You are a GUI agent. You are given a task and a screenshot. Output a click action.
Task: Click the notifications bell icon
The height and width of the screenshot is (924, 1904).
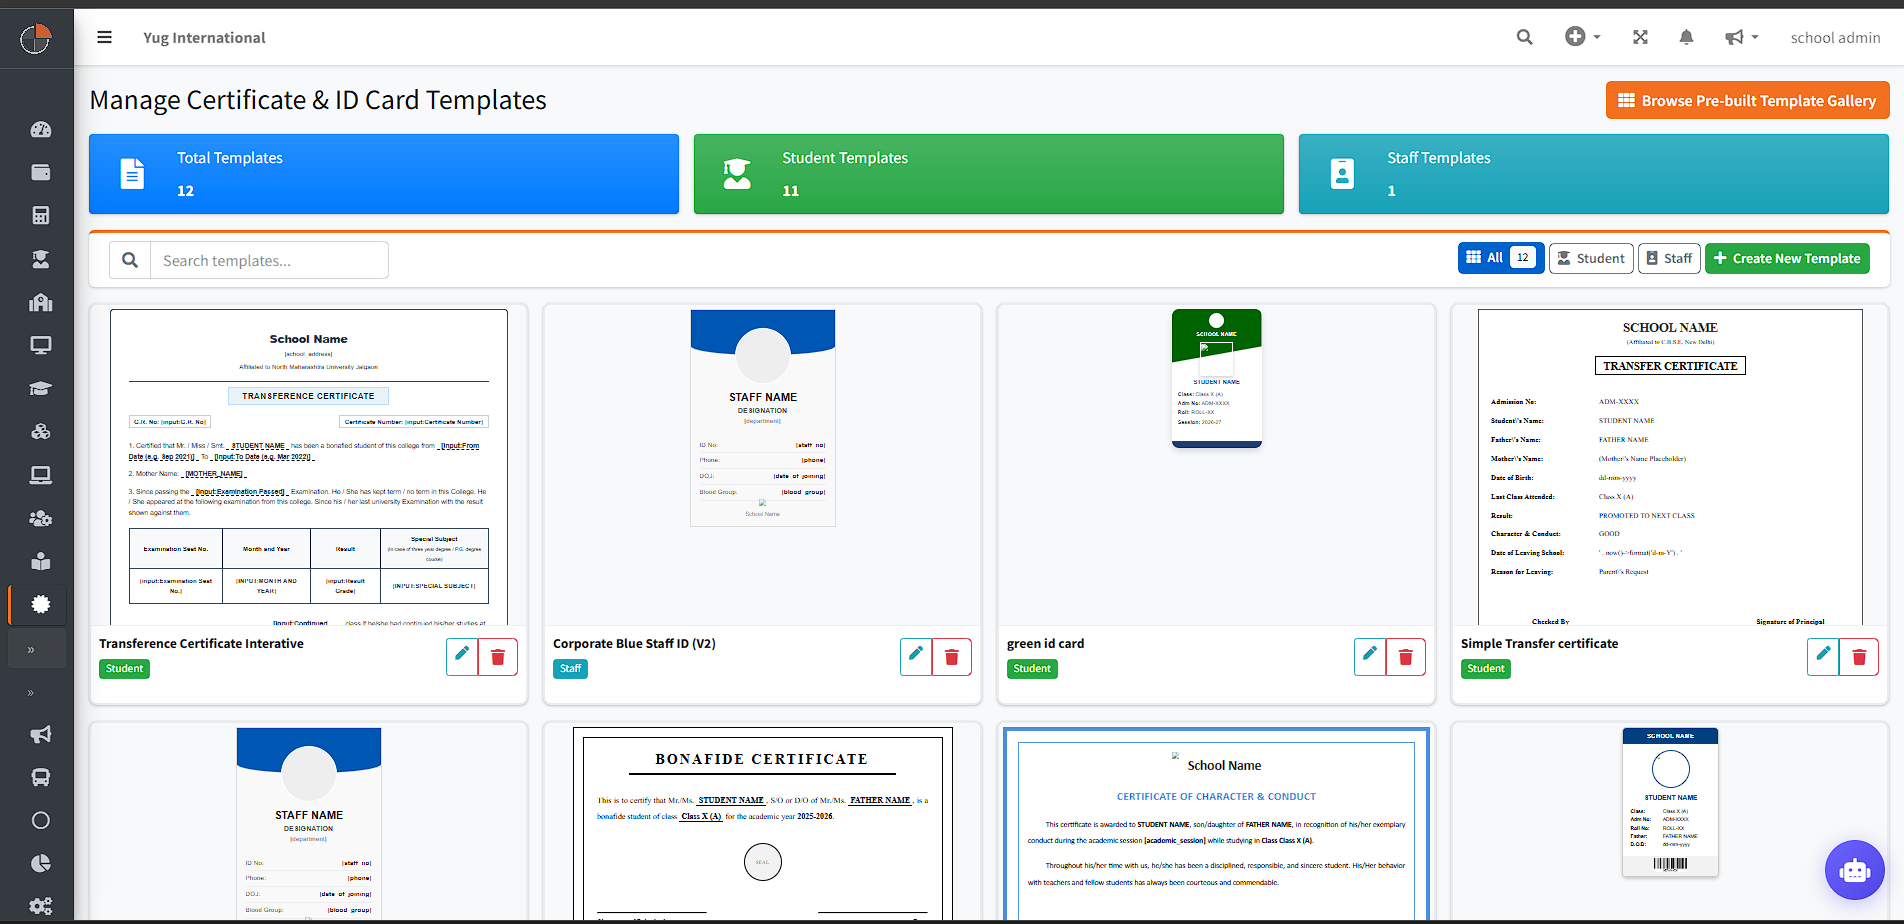1686,38
